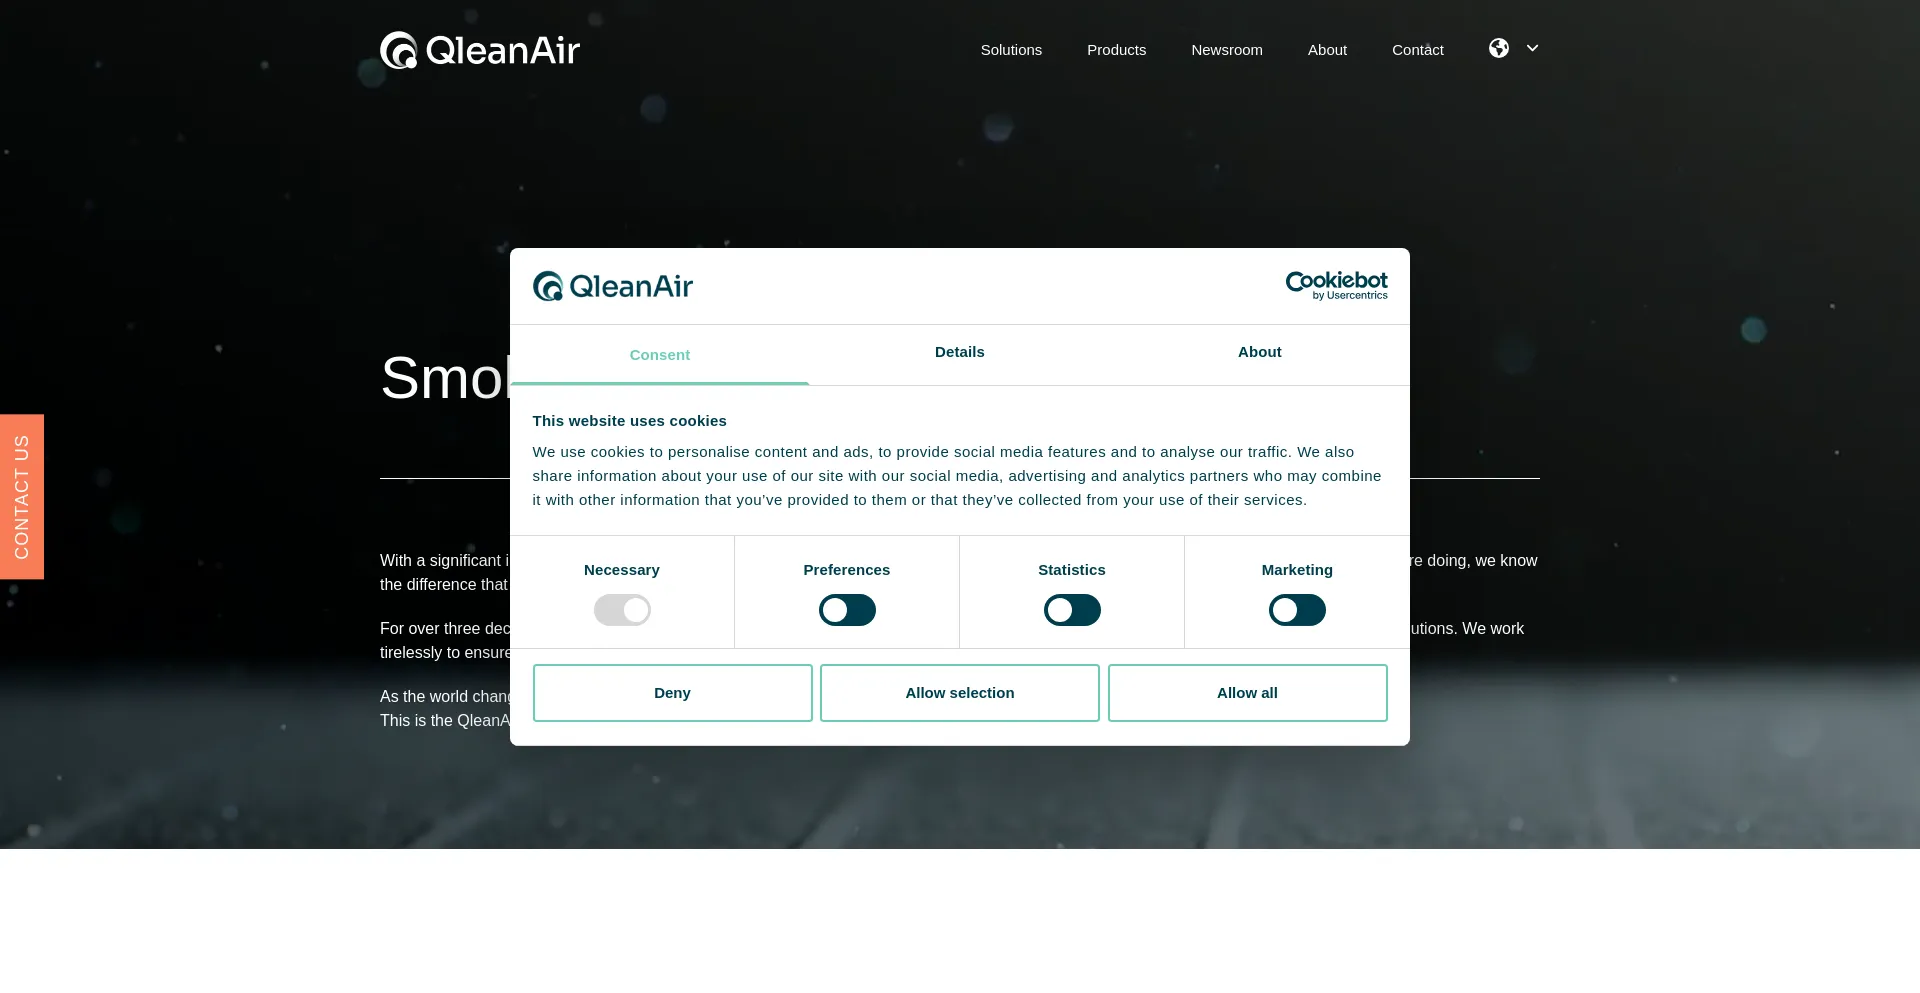Open the Products menu
Viewport: 1920px width, 993px height.
click(1116, 50)
